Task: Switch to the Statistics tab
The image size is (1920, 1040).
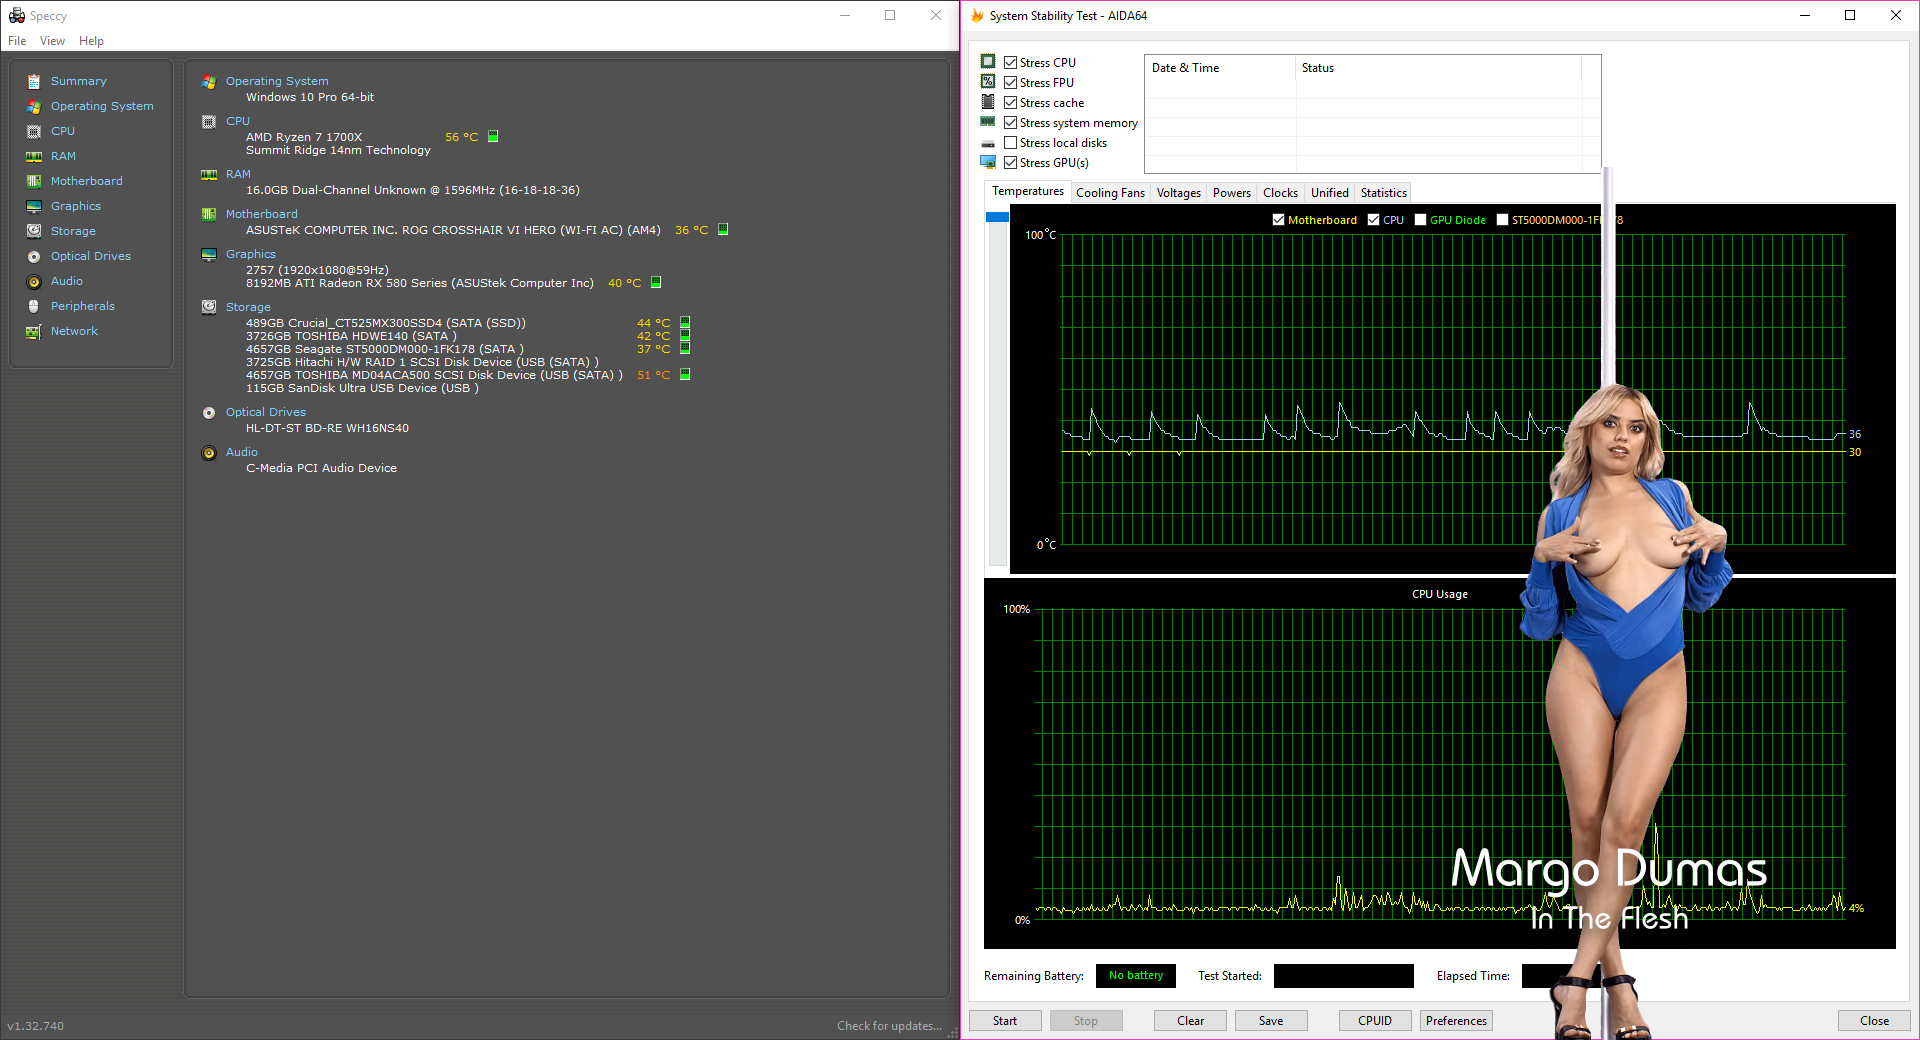Action: (1383, 193)
